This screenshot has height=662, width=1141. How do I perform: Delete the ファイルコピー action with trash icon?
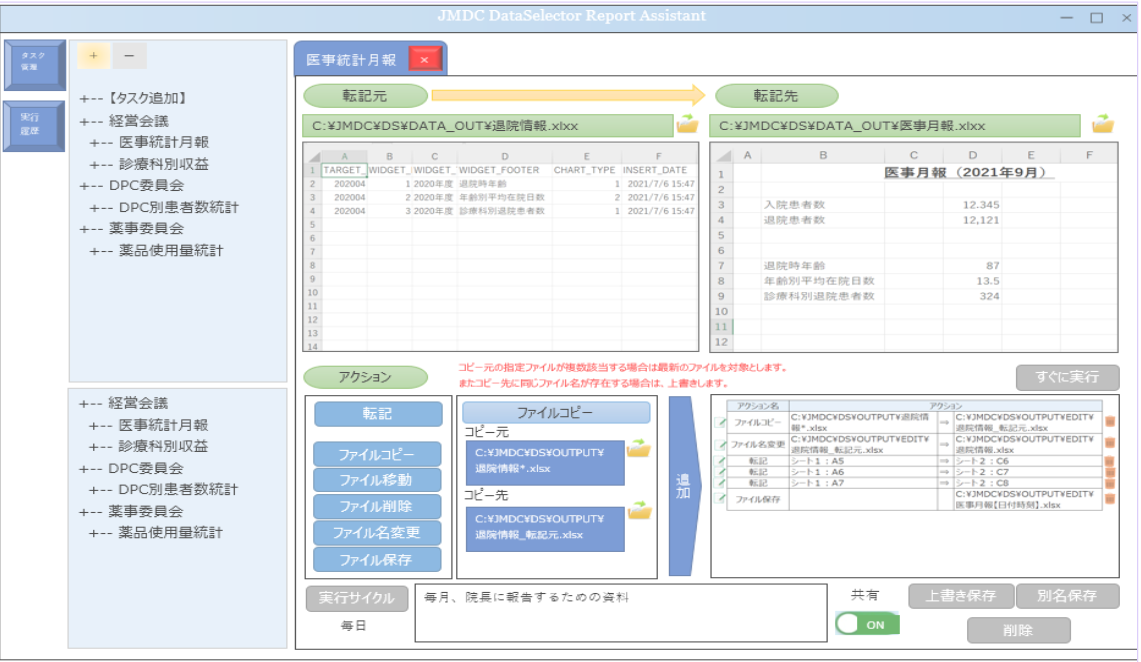[1110, 422]
